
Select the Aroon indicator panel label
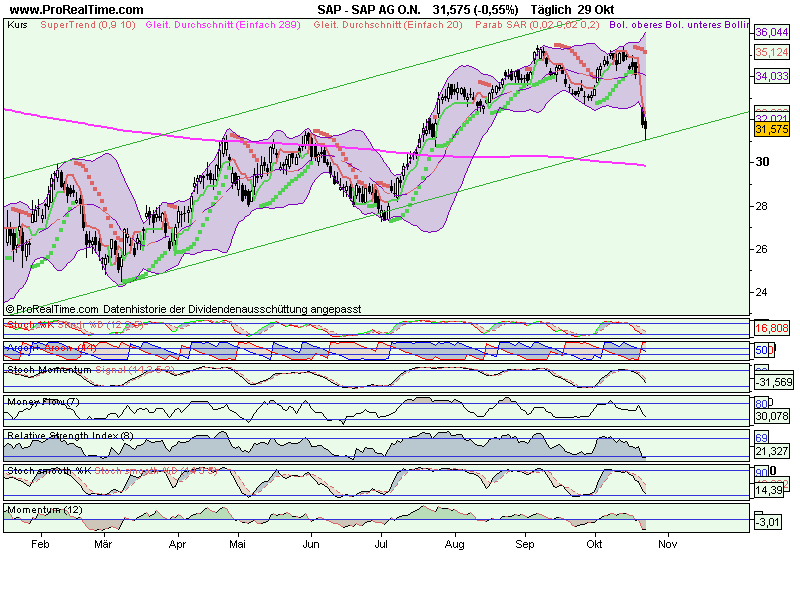(51, 348)
